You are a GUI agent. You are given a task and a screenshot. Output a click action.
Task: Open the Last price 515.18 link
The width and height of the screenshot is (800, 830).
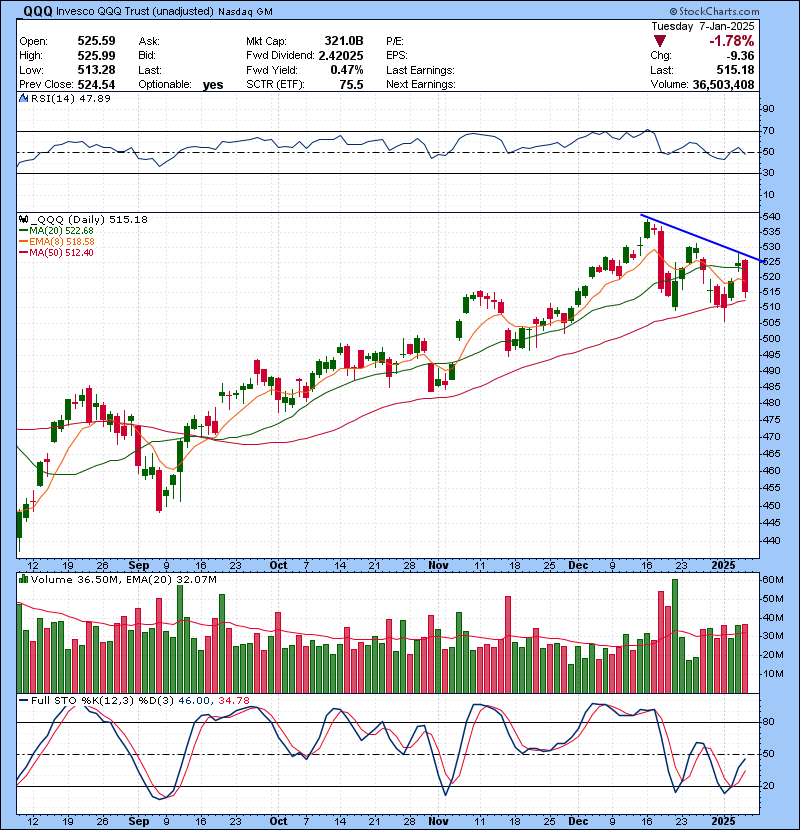point(737,70)
